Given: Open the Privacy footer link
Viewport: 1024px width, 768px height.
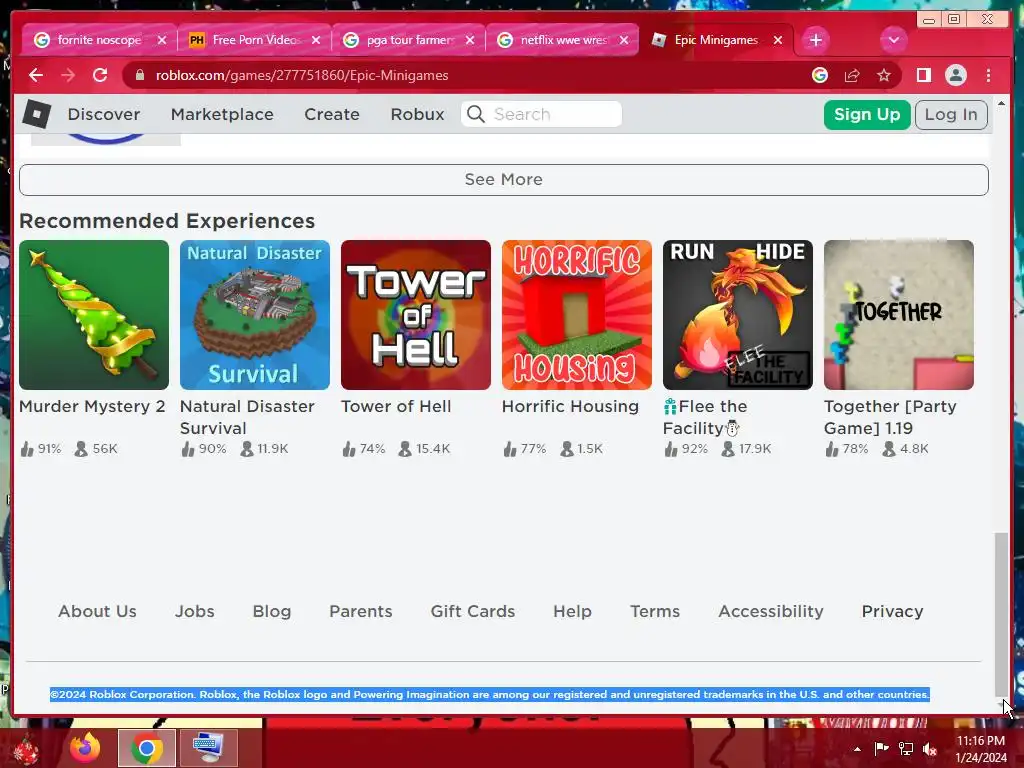Looking at the screenshot, I should coord(892,611).
